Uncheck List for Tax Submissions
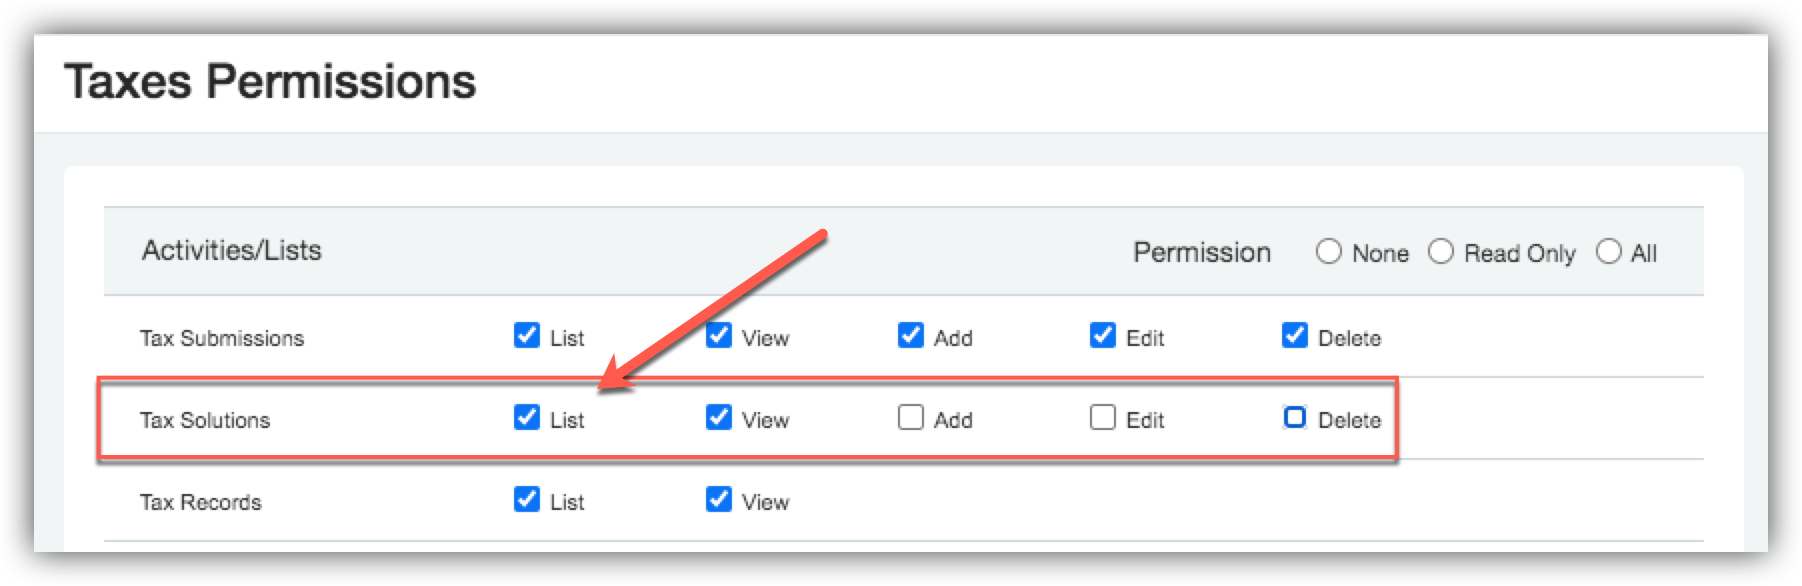 pos(527,335)
